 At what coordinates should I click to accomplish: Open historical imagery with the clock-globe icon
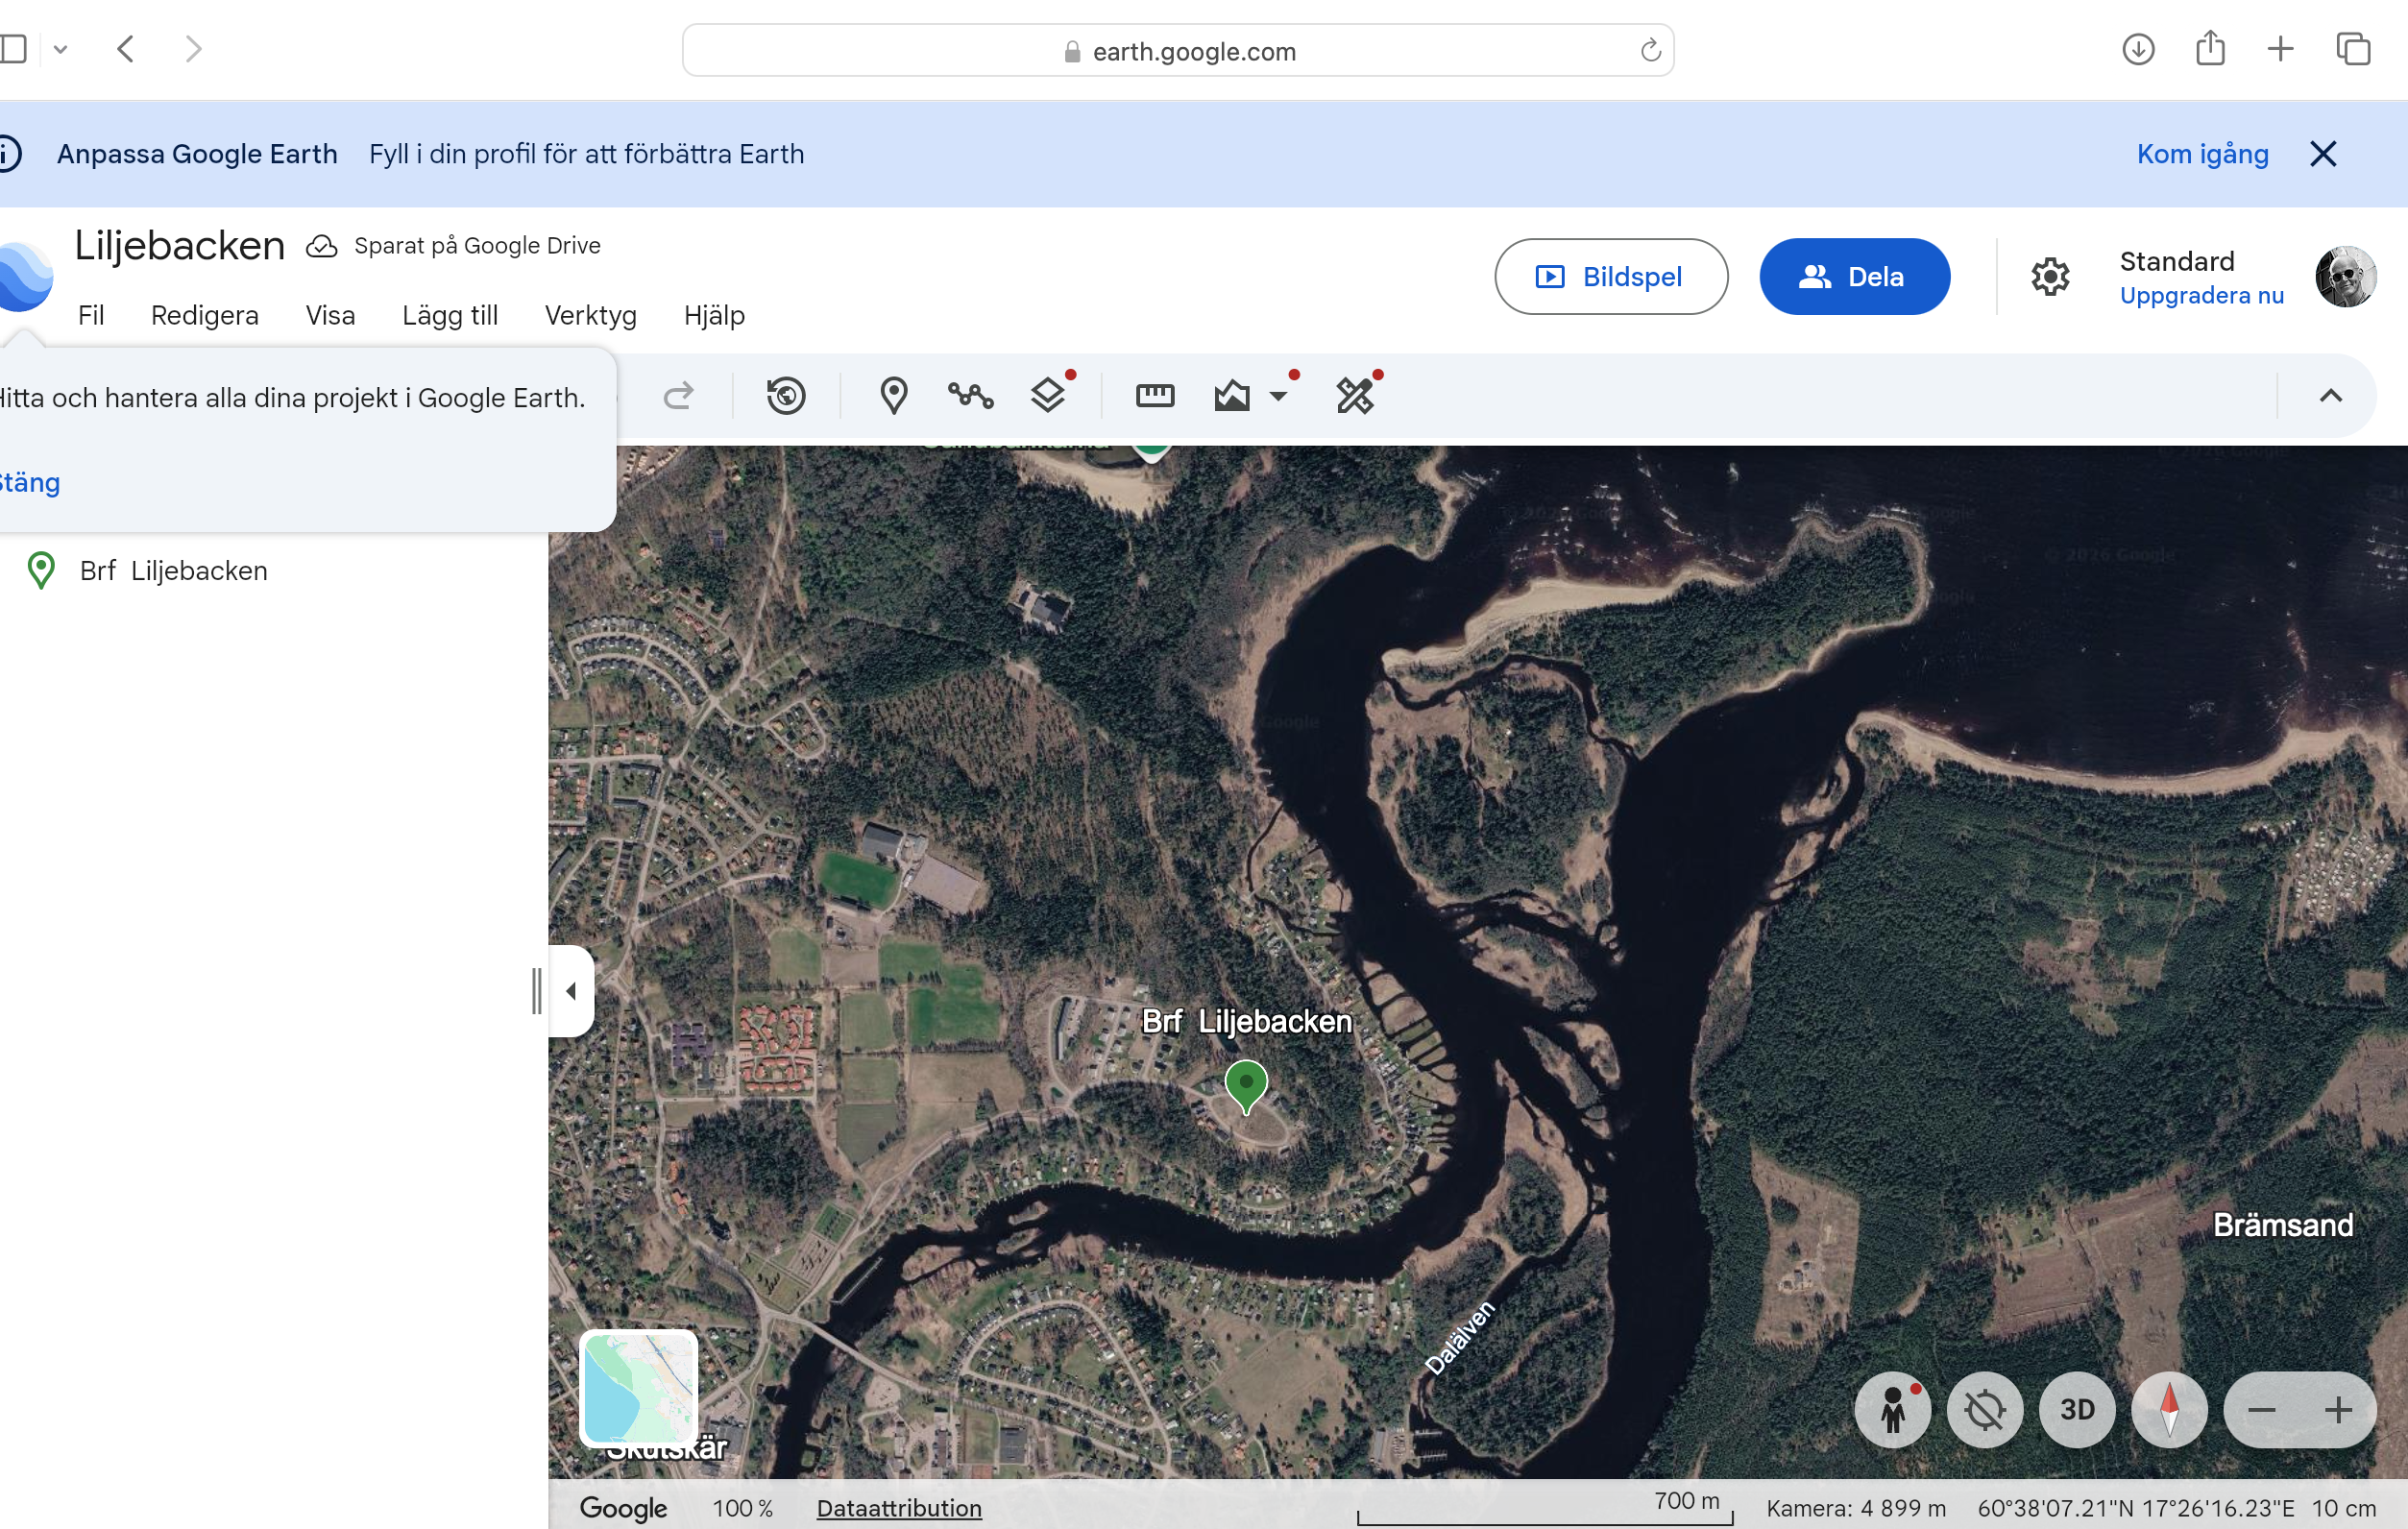tap(786, 396)
